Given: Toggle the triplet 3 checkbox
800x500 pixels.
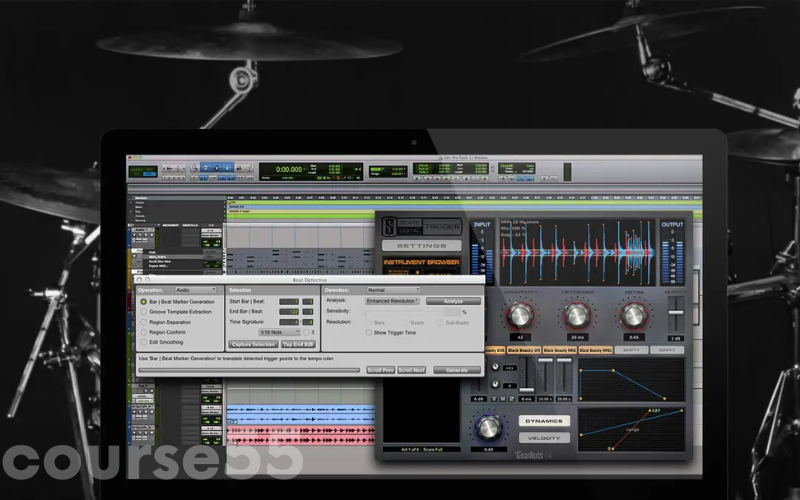Looking at the screenshot, I should click(x=306, y=332).
